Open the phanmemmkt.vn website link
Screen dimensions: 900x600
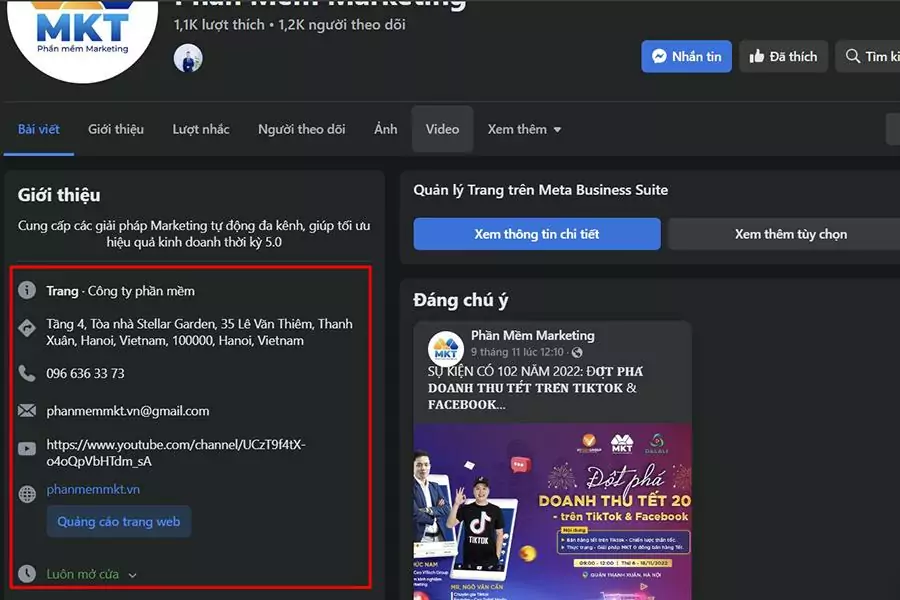(x=93, y=489)
